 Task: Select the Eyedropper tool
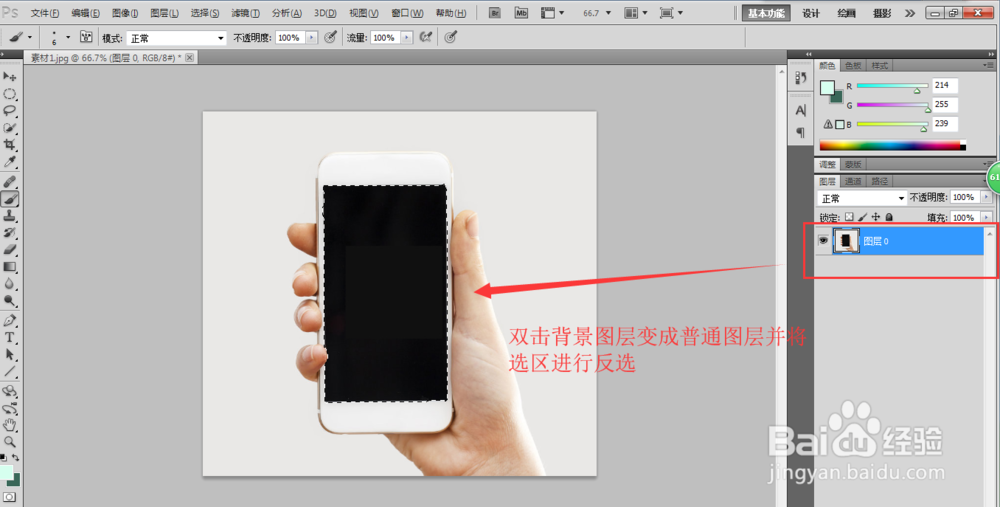[x=10, y=161]
